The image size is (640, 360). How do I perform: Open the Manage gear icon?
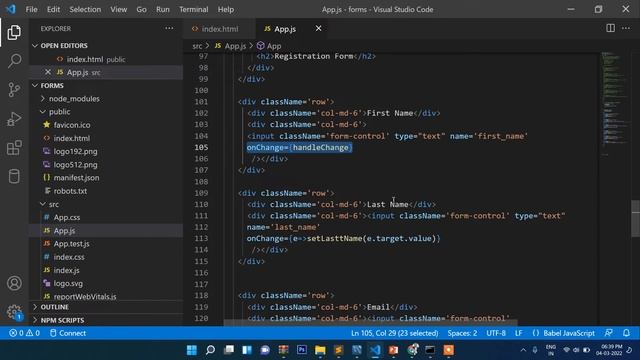tap(14, 312)
